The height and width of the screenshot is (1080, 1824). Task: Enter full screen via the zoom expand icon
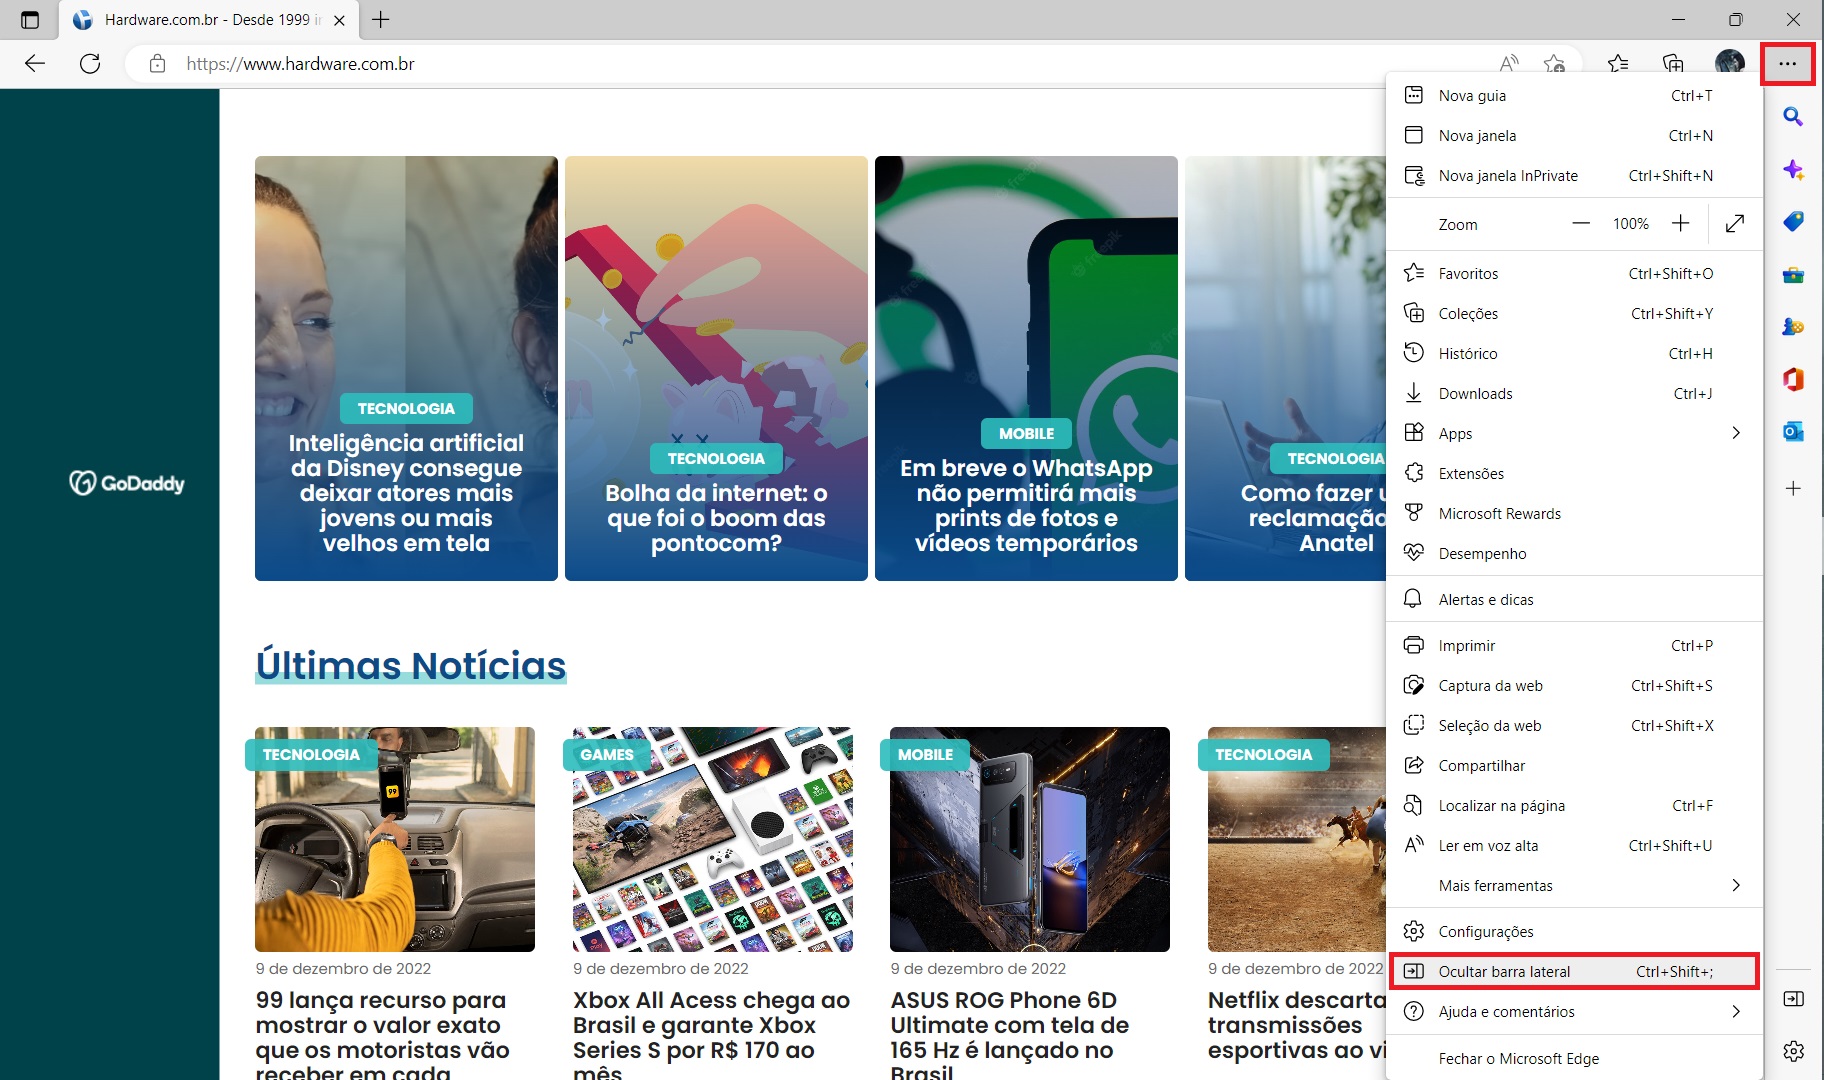1735,224
